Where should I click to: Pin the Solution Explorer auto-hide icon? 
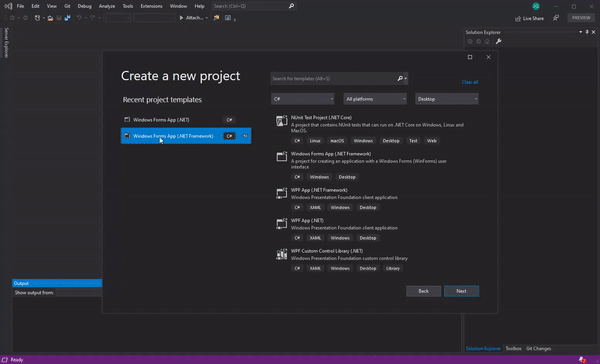click(x=587, y=32)
